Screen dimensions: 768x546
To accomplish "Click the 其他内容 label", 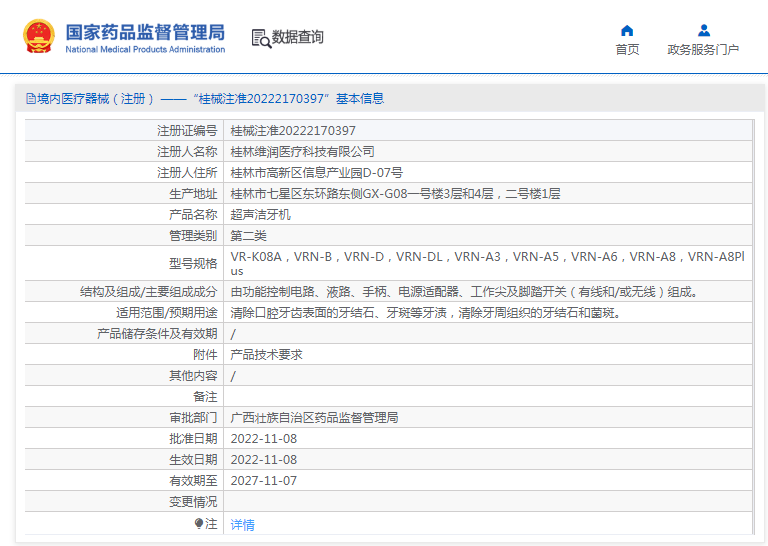I will pos(193,376).
